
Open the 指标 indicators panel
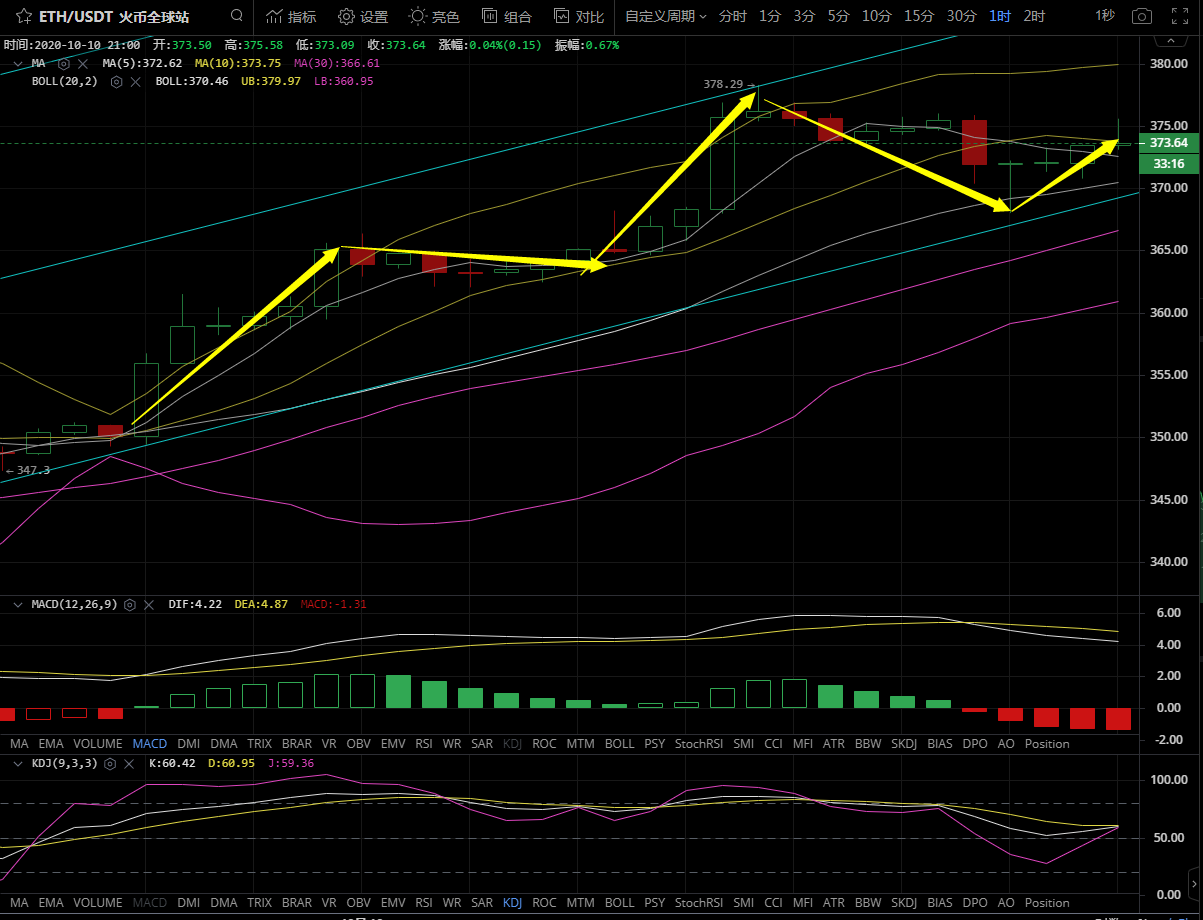click(x=291, y=16)
